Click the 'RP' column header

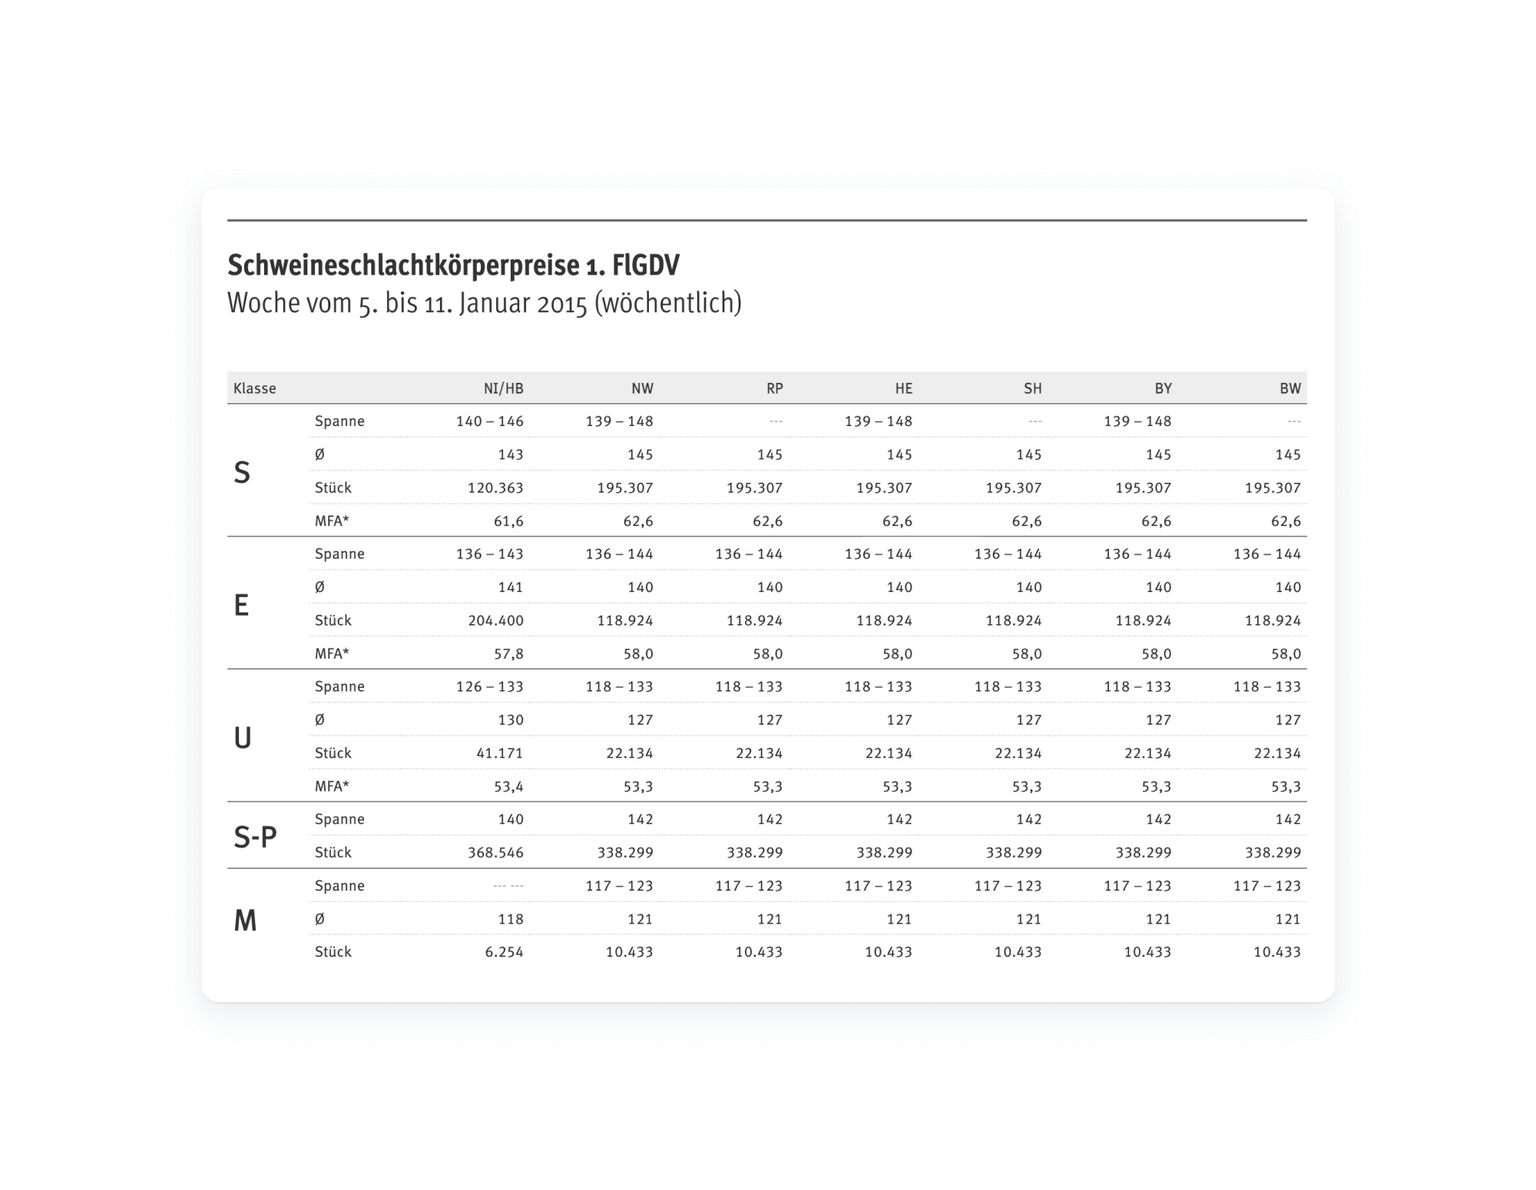(x=774, y=388)
